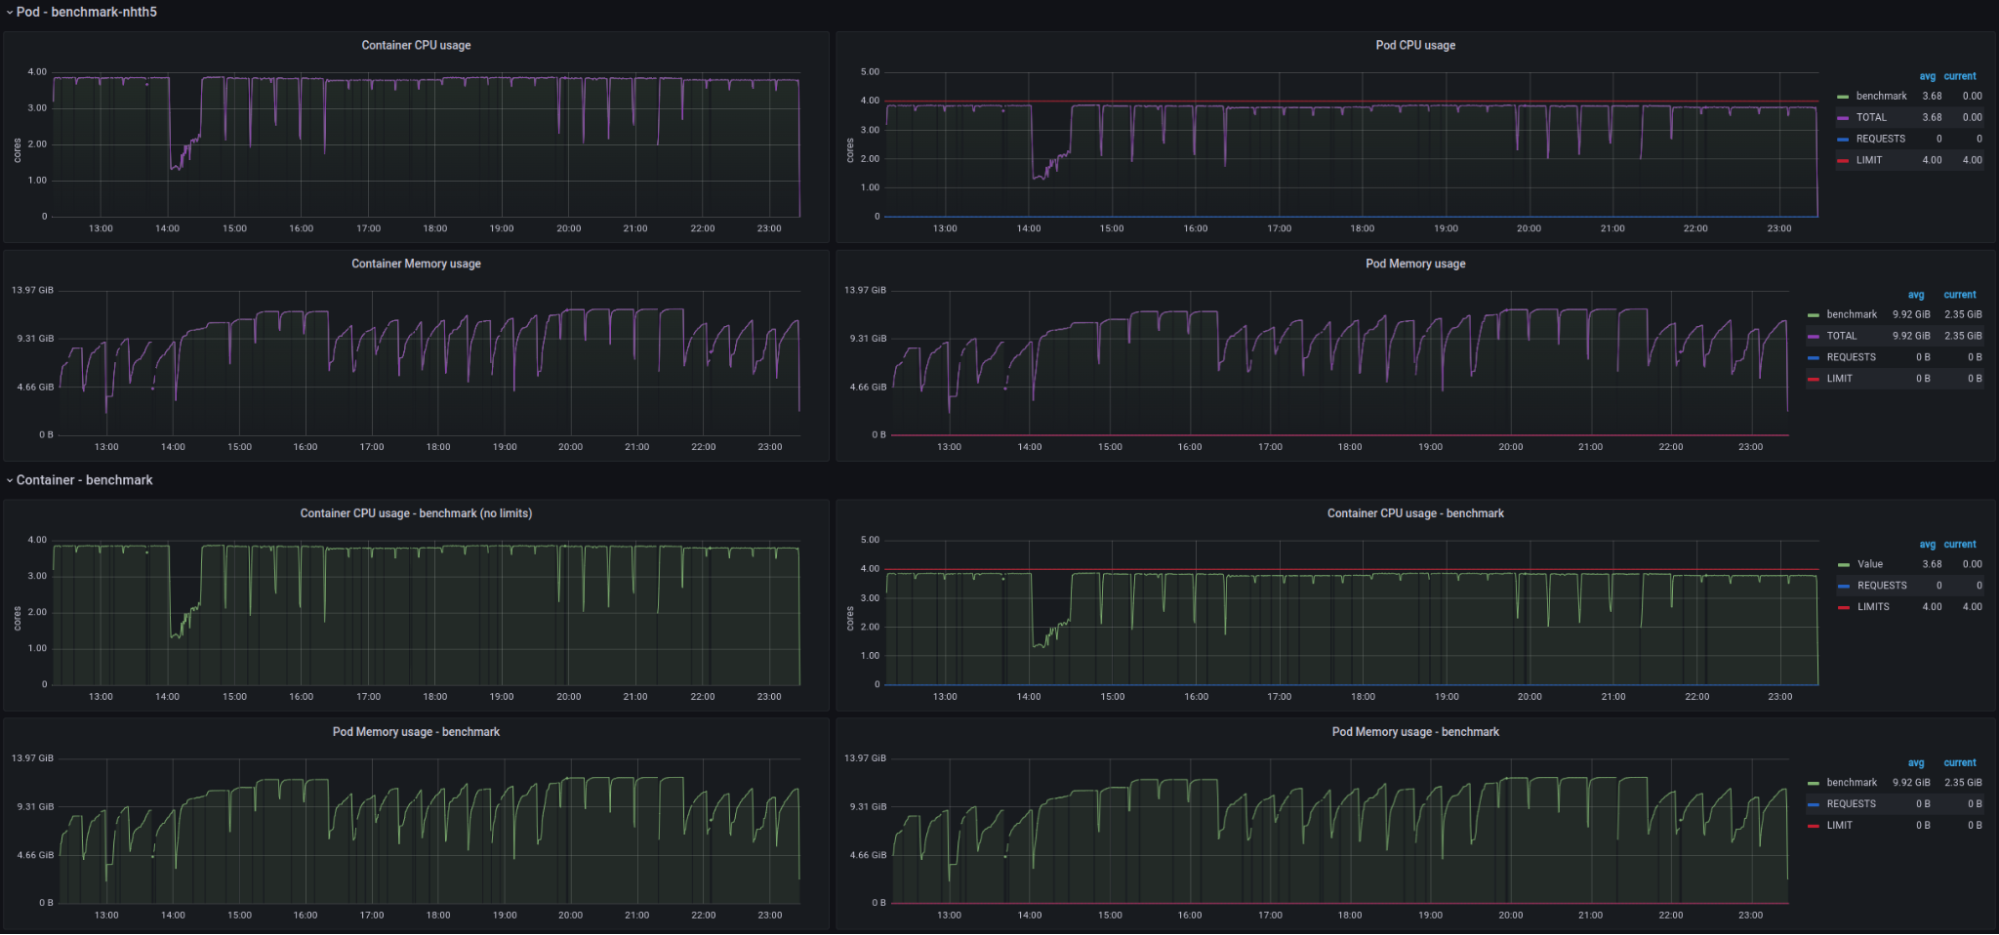The height and width of the screenshot is (935, 1999).
Task: Toggle the Value series in the container CPU legend
Action: (1870, 564)
